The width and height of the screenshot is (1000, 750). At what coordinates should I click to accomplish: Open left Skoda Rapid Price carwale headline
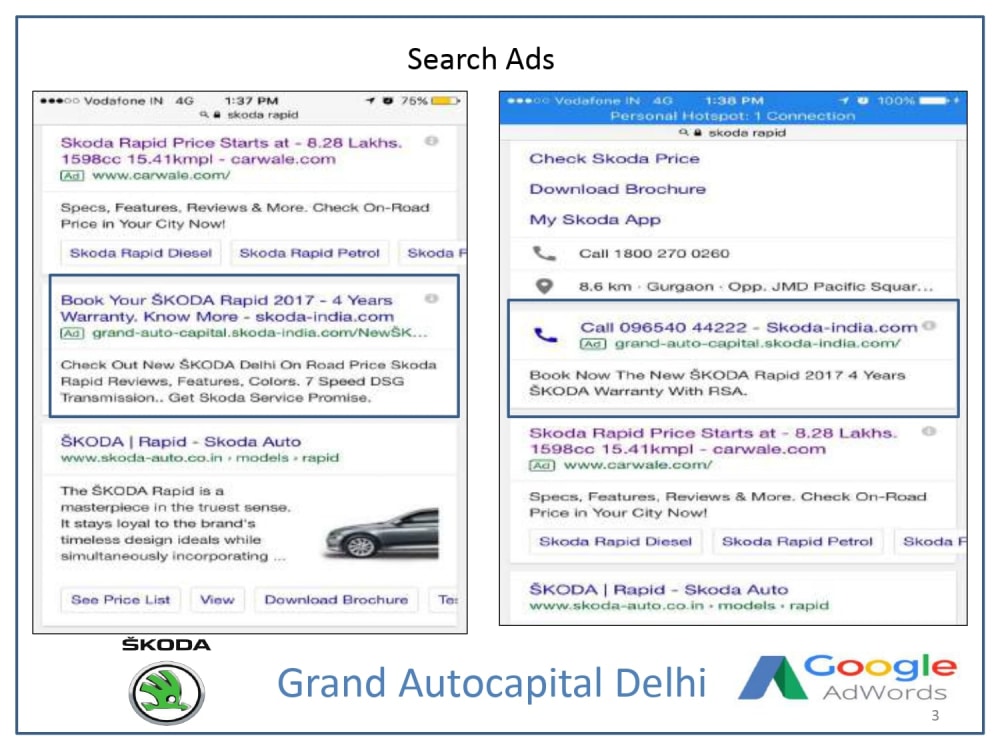232,151
